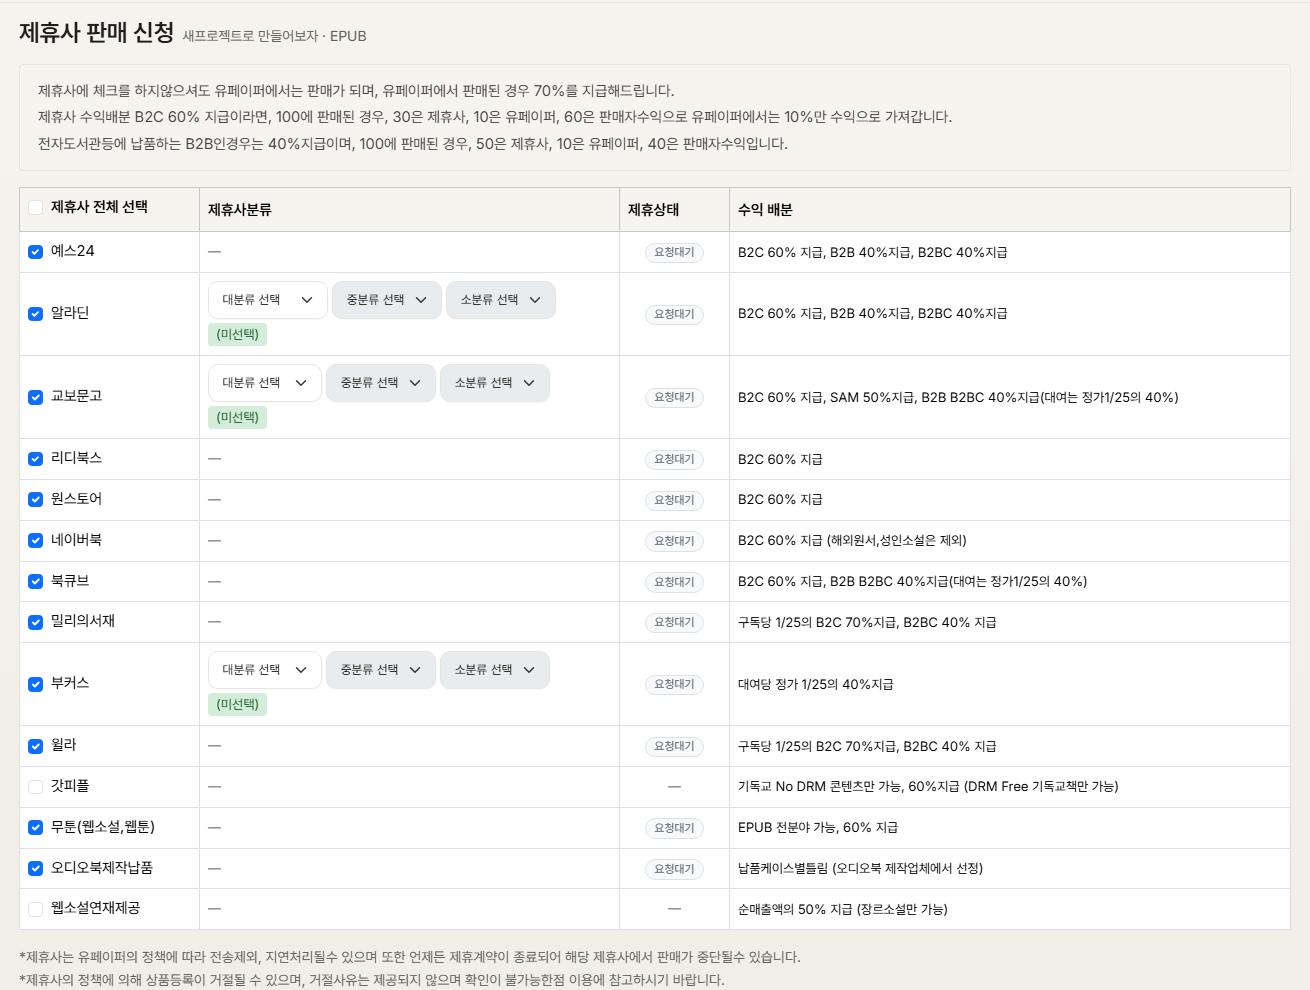Image resolution: width=1310 pixels, height=990 pixels.
Task: Click 부커스 text 대여당 정가 1/25의 40%지급
Action: point(816,685)
